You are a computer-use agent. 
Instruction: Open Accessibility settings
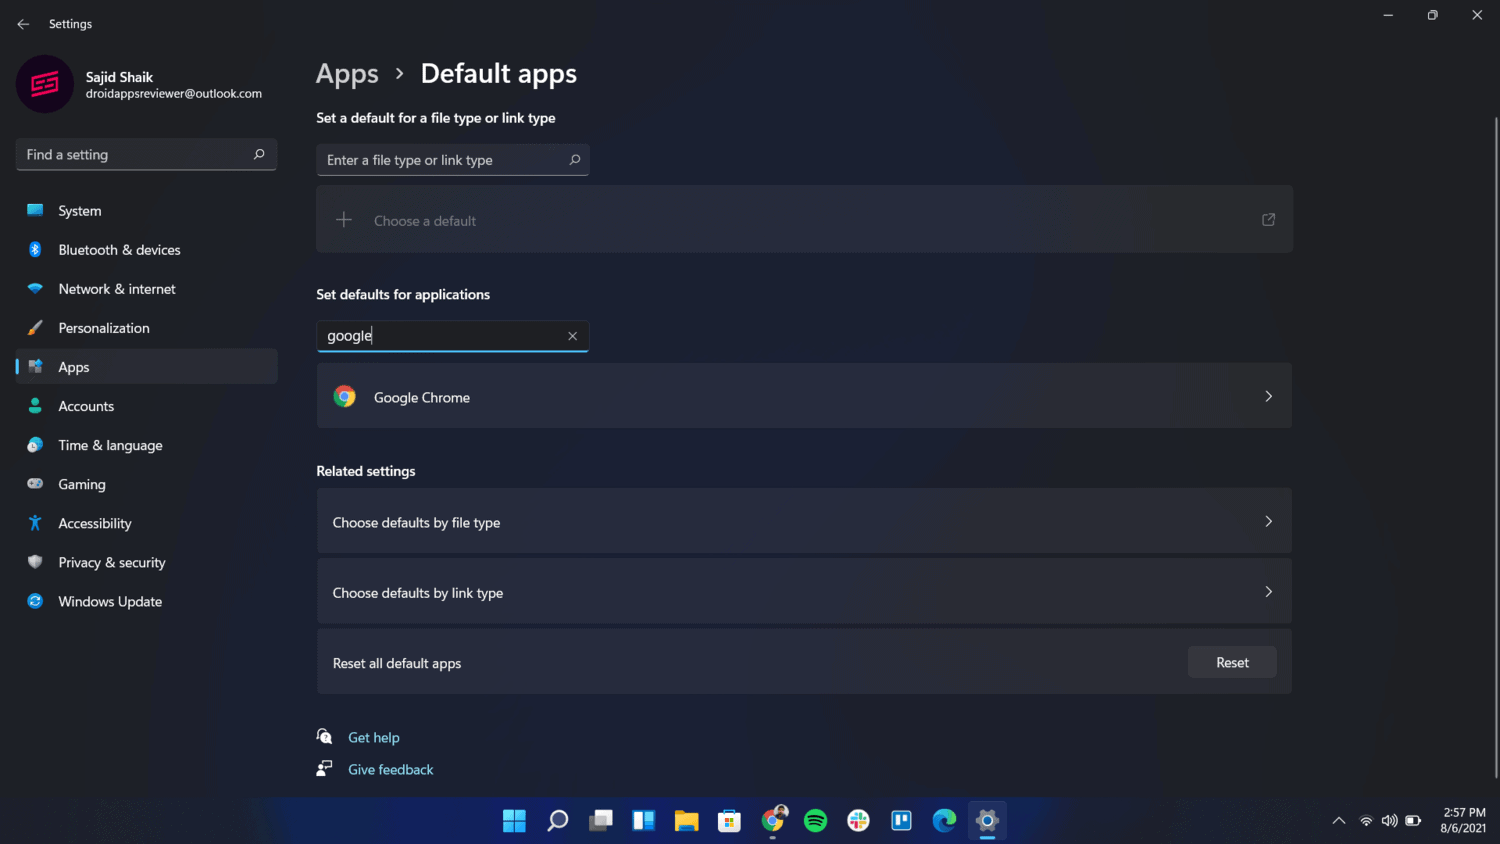(x=147, y=523)
